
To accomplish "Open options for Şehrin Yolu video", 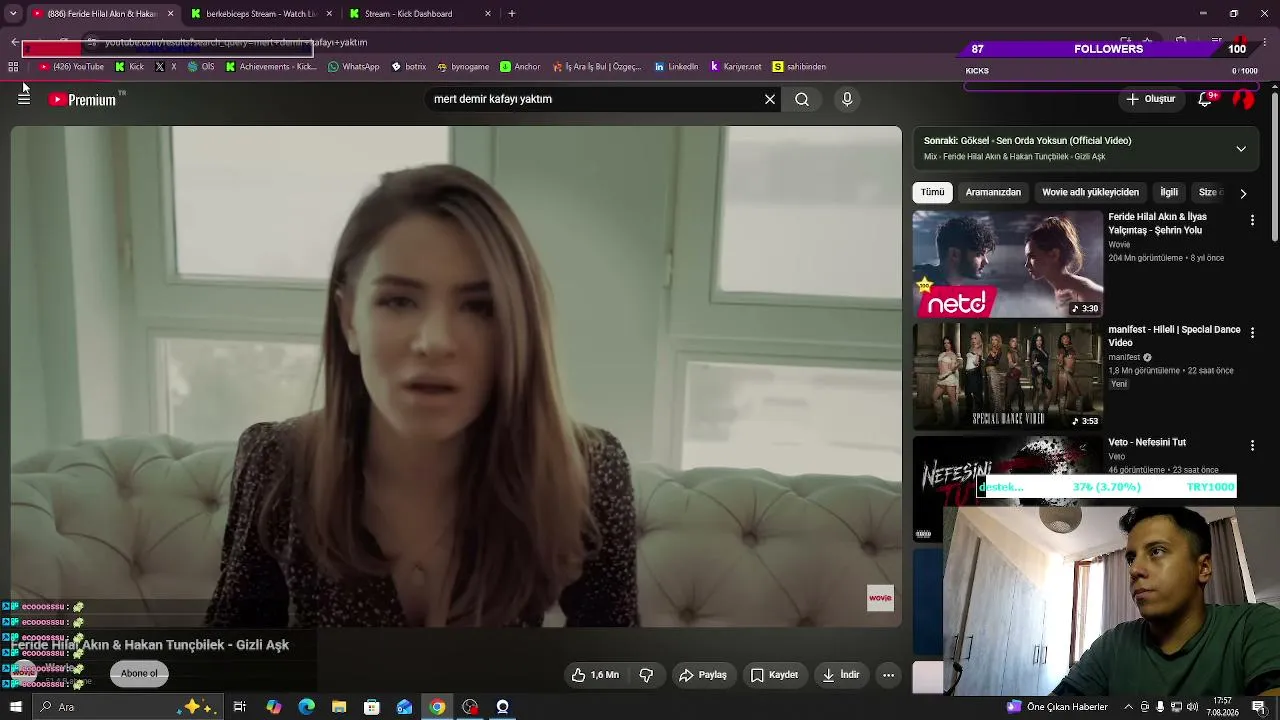I will click(x=1252, y=220).
